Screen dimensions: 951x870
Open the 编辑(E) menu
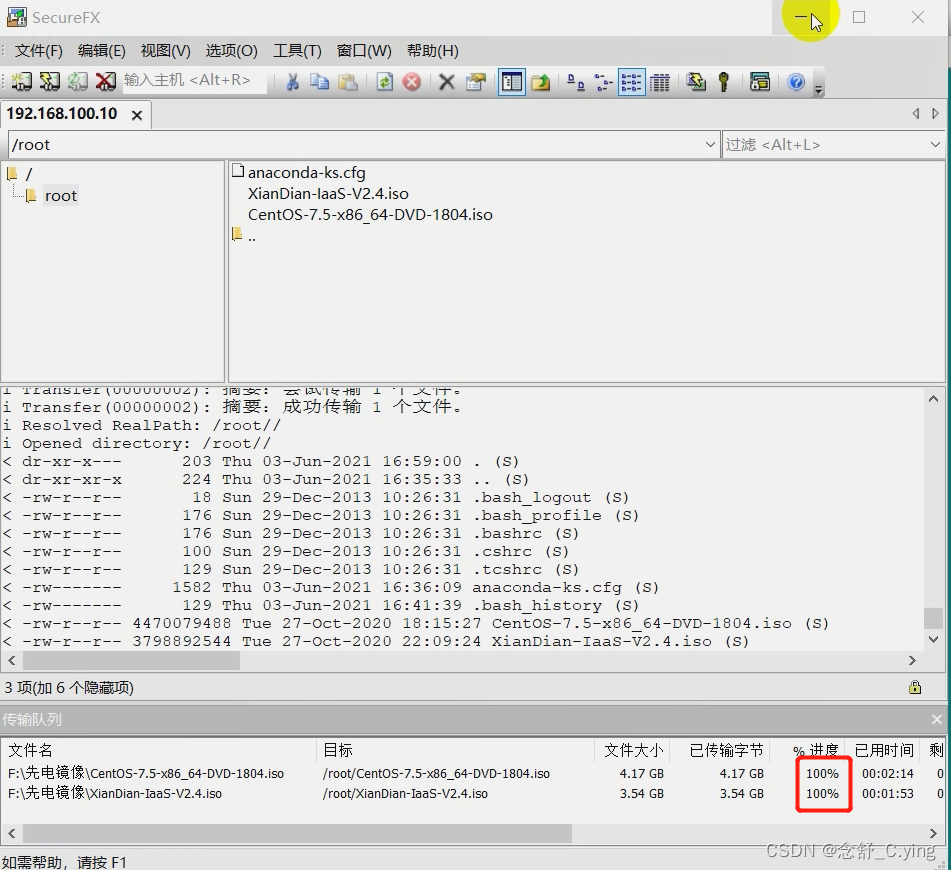pos(101,51)
